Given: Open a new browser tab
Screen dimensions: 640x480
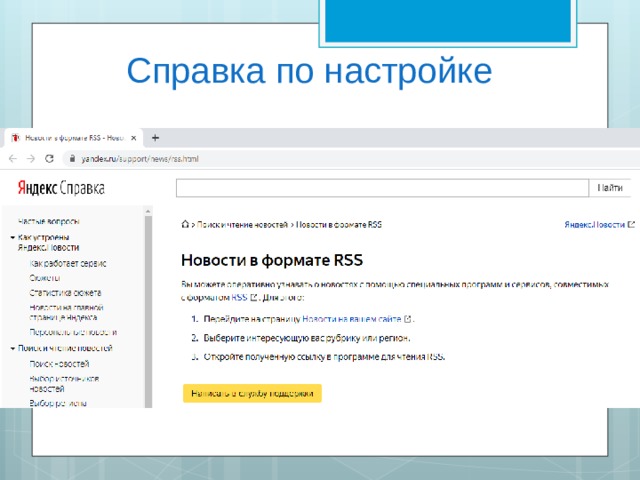Looking at the screenshot, I should tap(155, 138).
